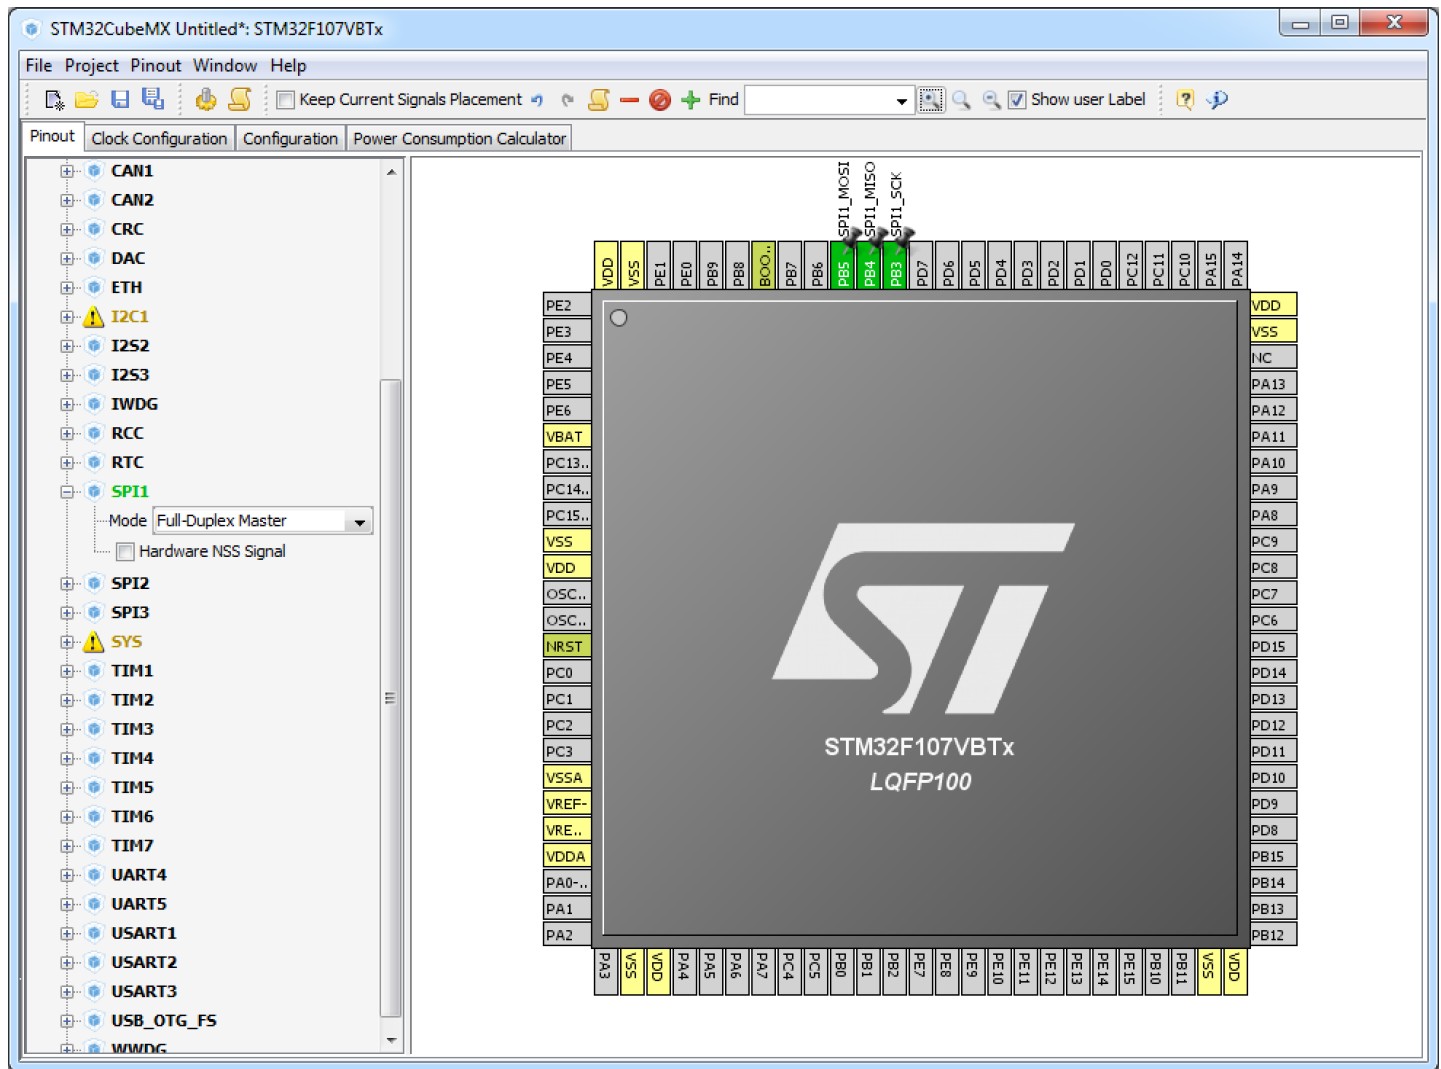Click the NRST pin on the chip
This screenshot has width=1441, height=1069.
[x=567, y=646]
